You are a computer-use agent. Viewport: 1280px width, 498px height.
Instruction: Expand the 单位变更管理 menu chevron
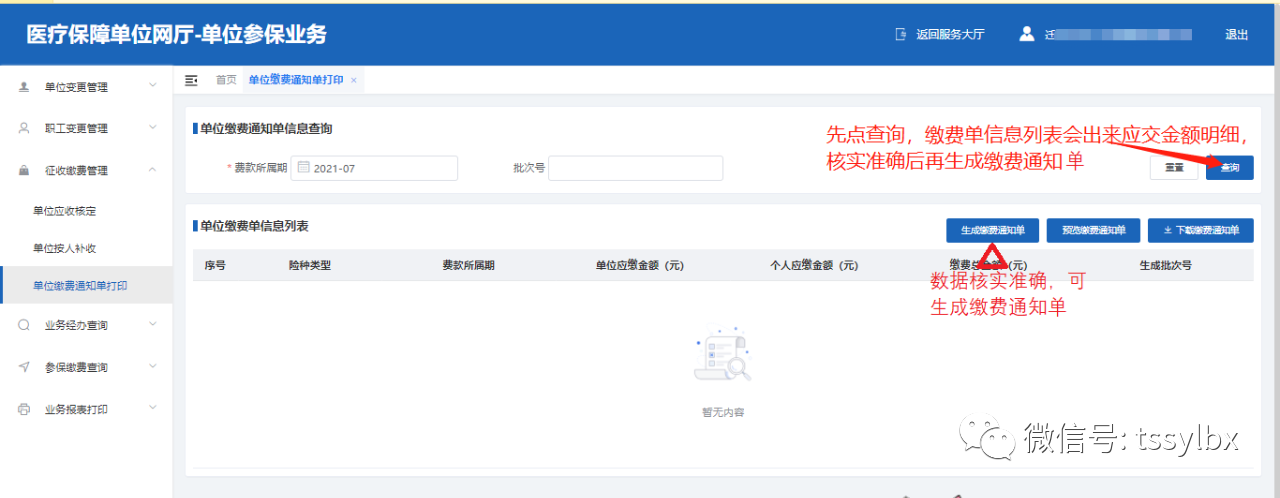pyautogui.click(x=153, y=86)
